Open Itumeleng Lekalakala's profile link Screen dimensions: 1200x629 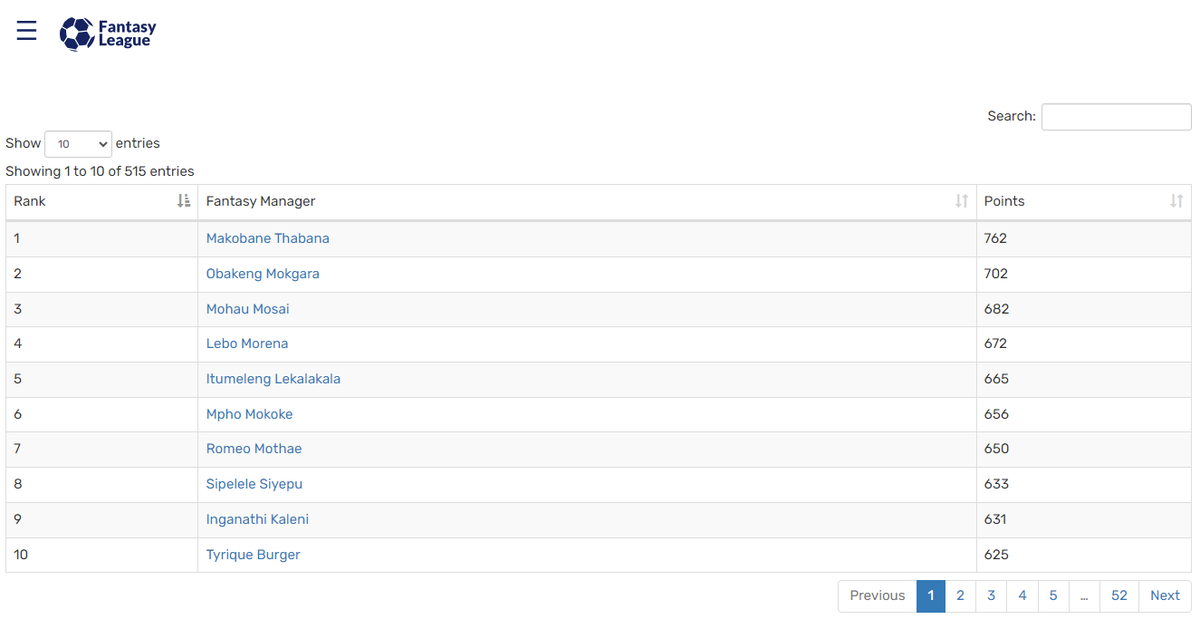pos(273,379)
